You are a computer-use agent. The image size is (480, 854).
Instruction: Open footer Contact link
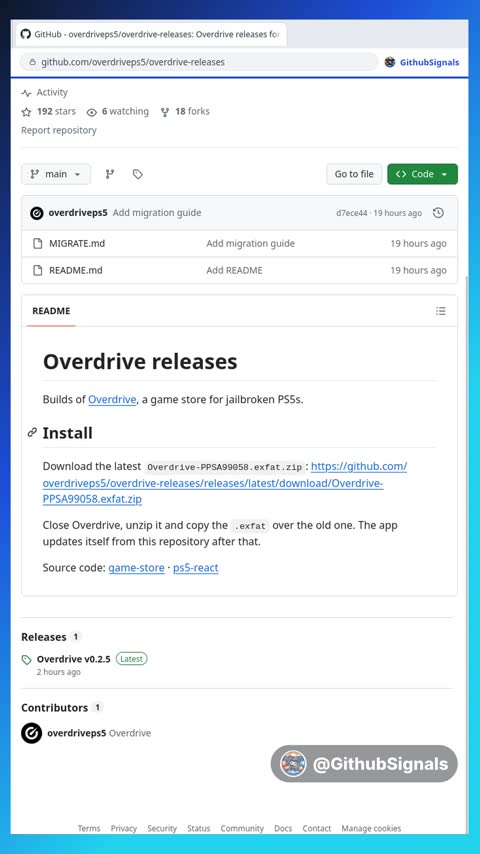(x=317, y=828)
